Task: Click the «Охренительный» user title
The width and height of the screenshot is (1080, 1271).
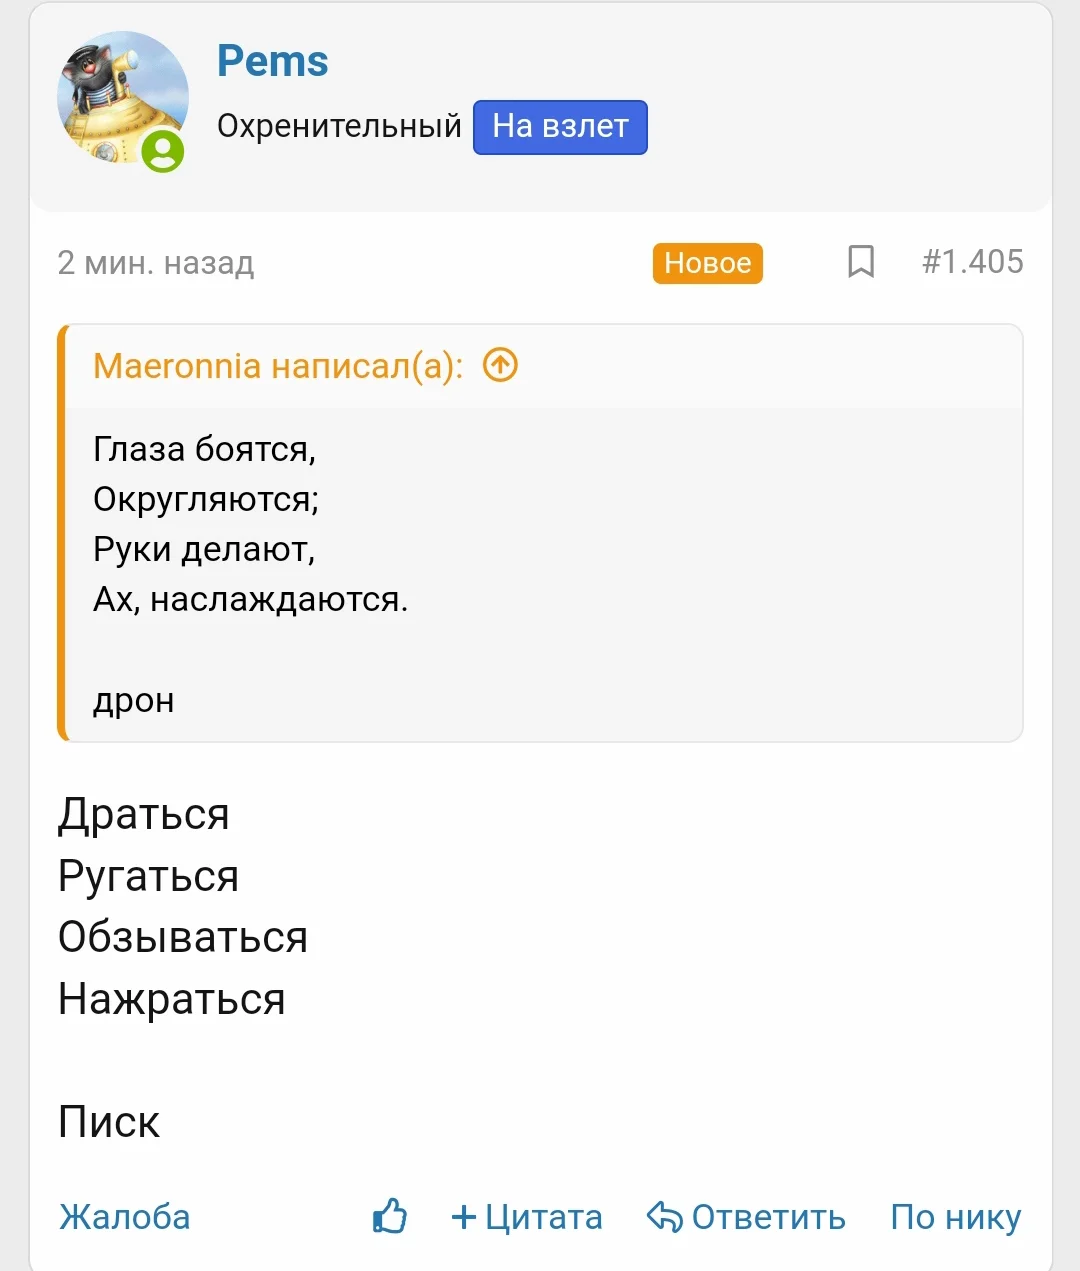Action: pyautogui.click(x=339, y=127)
